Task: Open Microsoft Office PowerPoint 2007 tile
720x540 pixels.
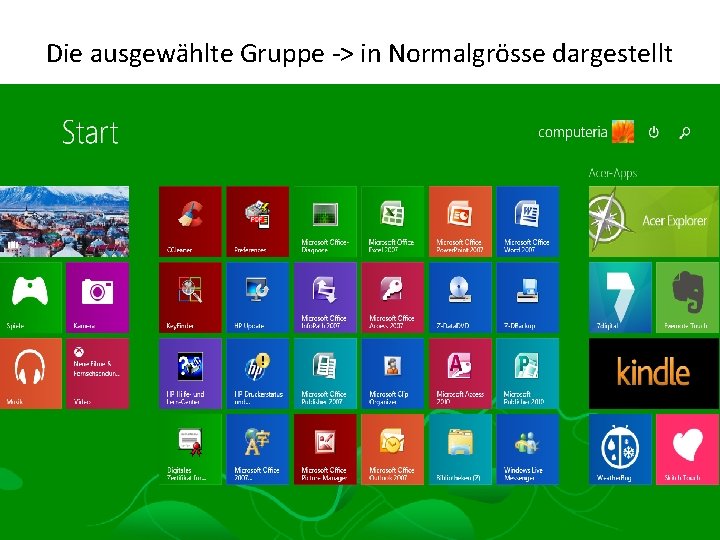Action: pyautogui.click(x=460, y=221)
